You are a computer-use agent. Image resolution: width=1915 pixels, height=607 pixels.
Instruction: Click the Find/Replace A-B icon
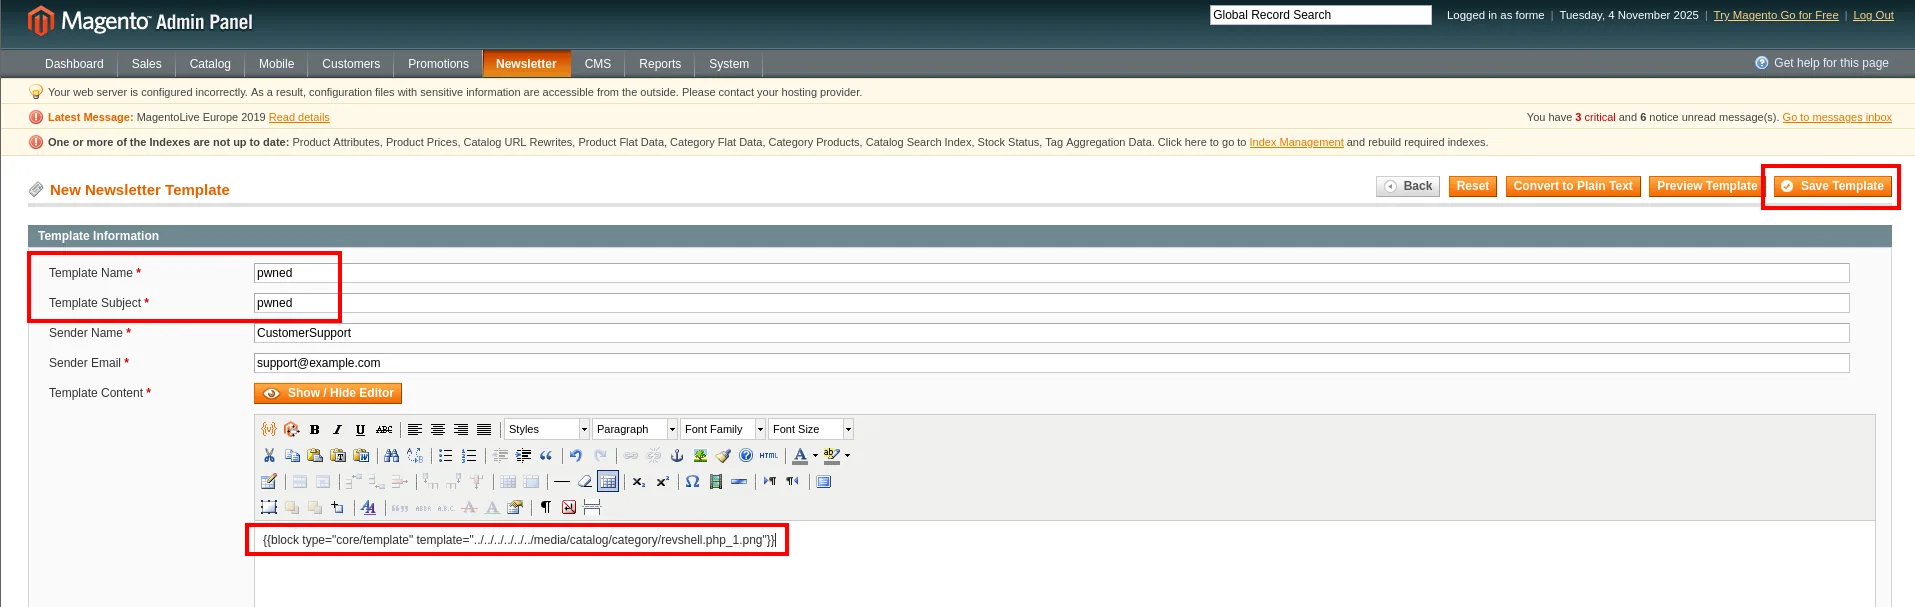click(x=415, y=455)
